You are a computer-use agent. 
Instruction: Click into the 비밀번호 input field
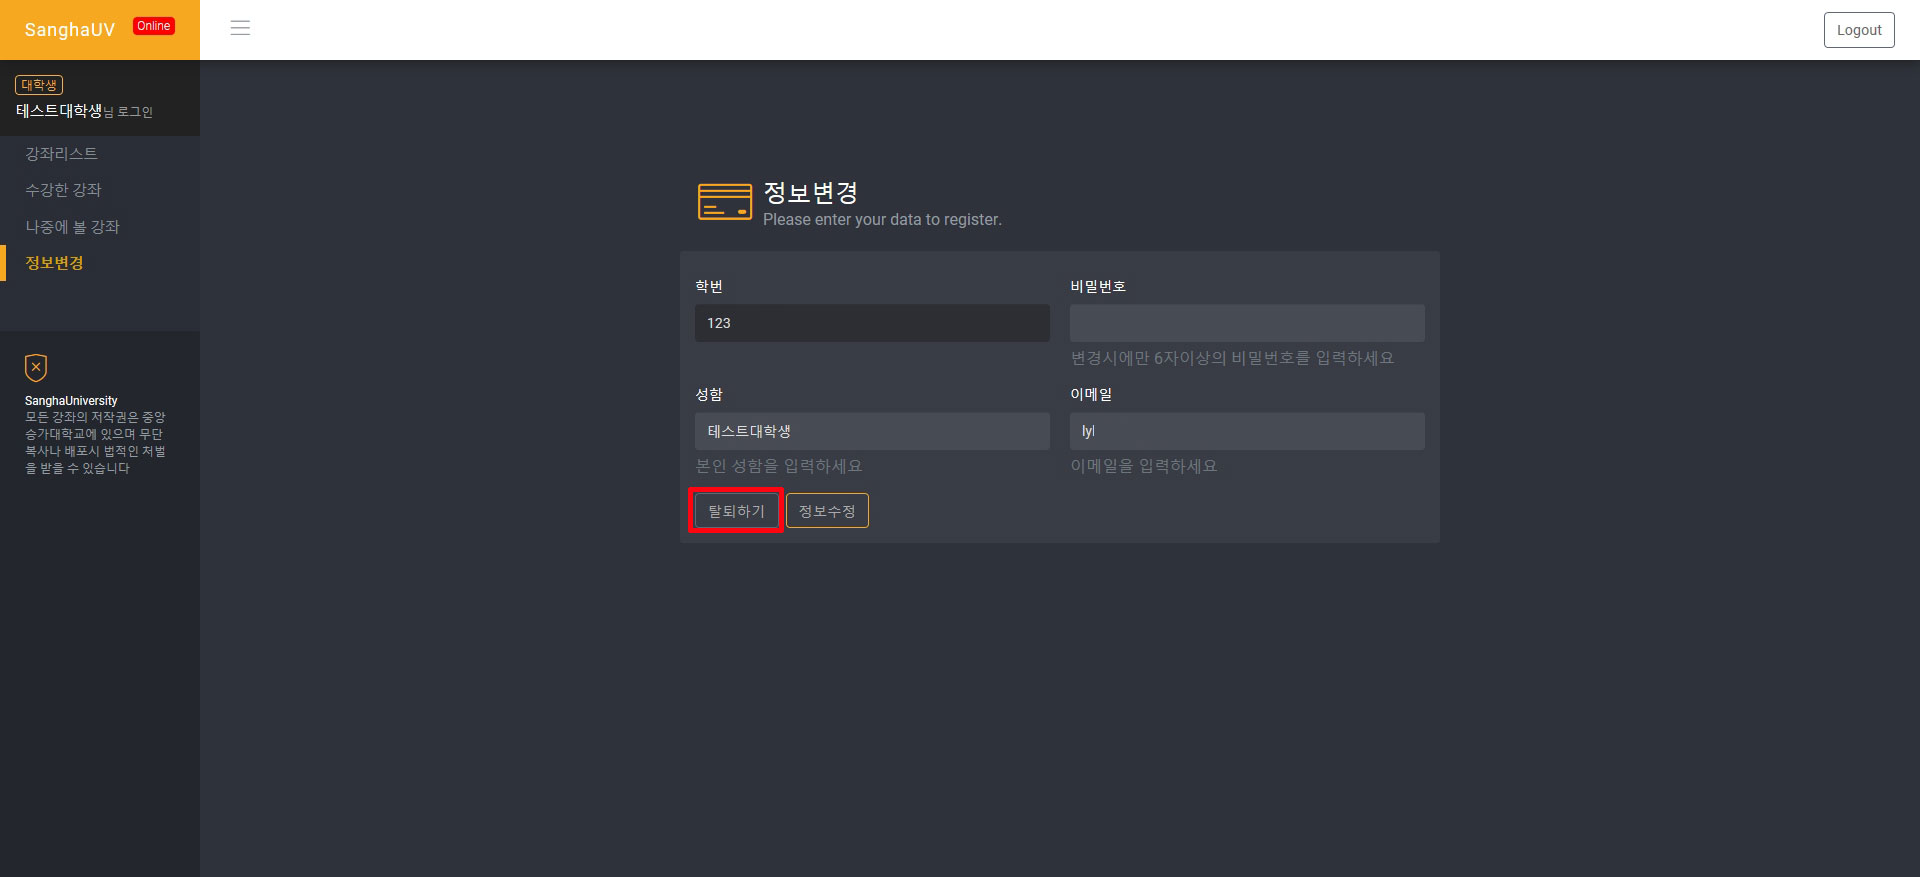(x=1247, y=323)
